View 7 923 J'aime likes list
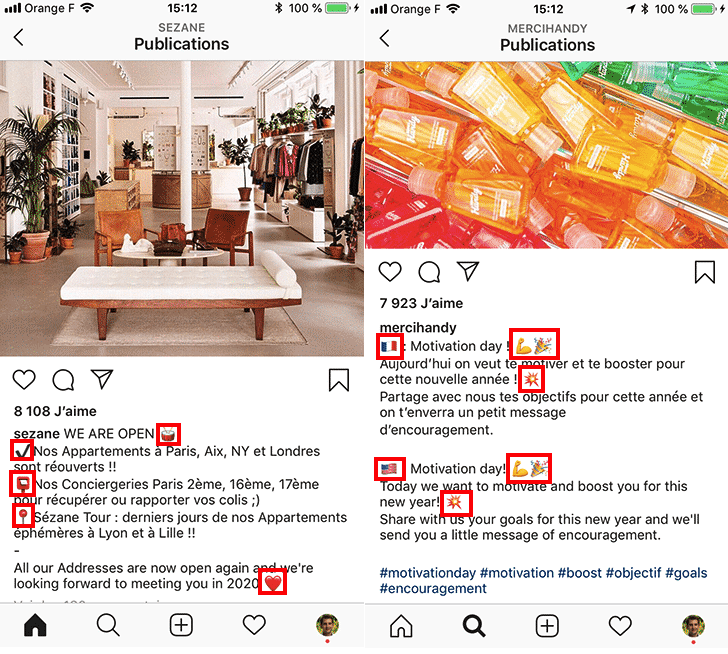This screenshot has width=728, height=654. 421,303
